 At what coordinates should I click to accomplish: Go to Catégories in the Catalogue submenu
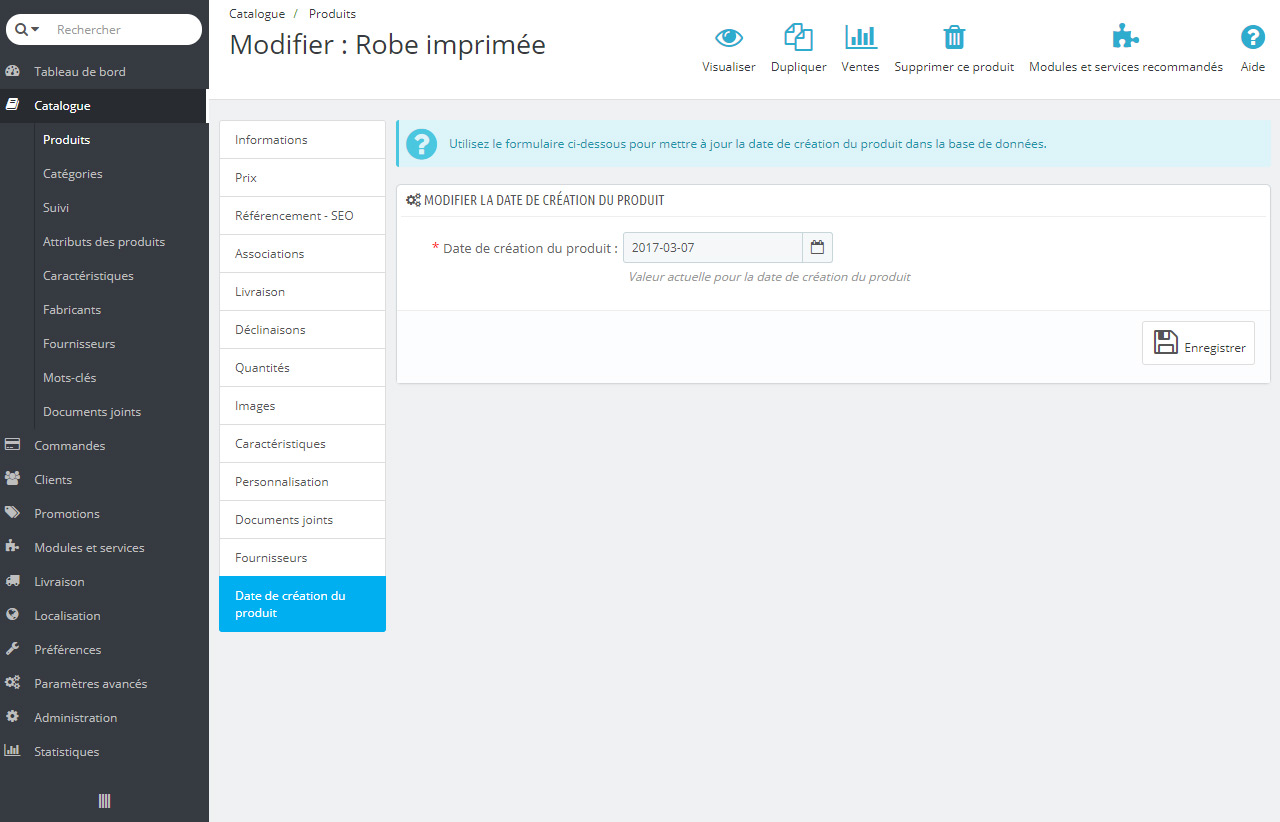pos(73,174)
